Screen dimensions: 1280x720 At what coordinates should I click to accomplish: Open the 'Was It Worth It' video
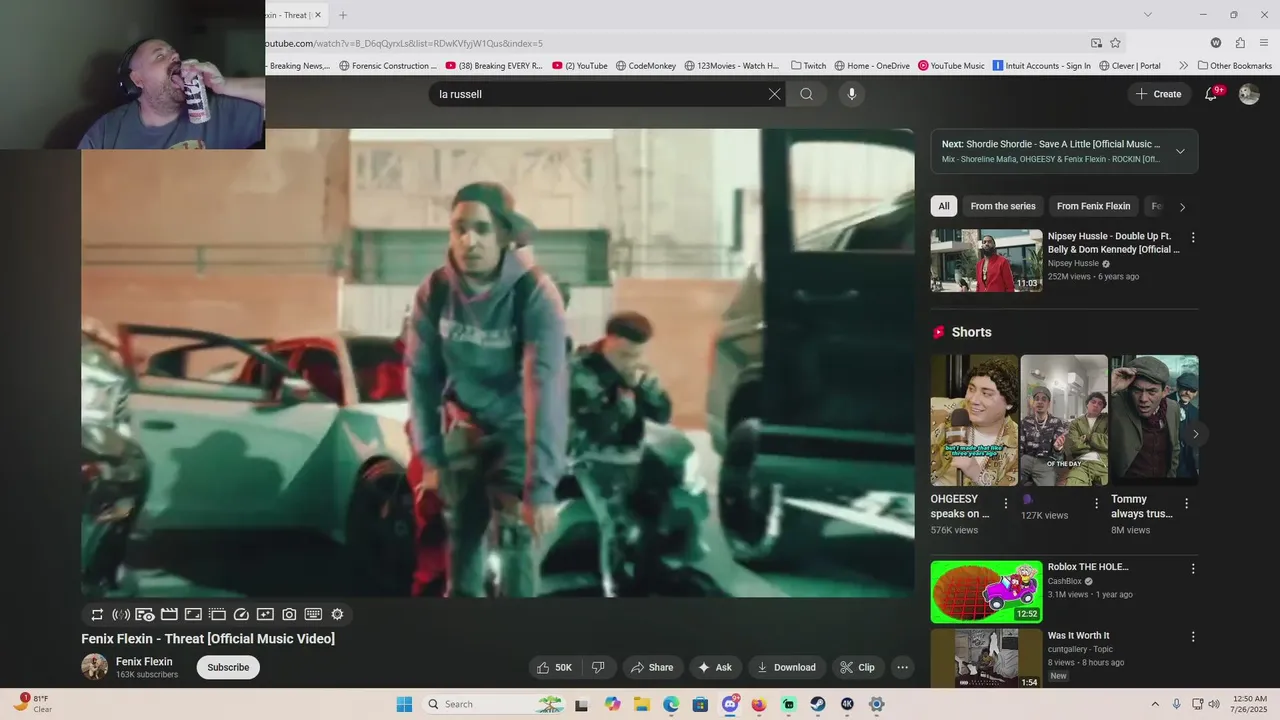[x=986, y=659]
